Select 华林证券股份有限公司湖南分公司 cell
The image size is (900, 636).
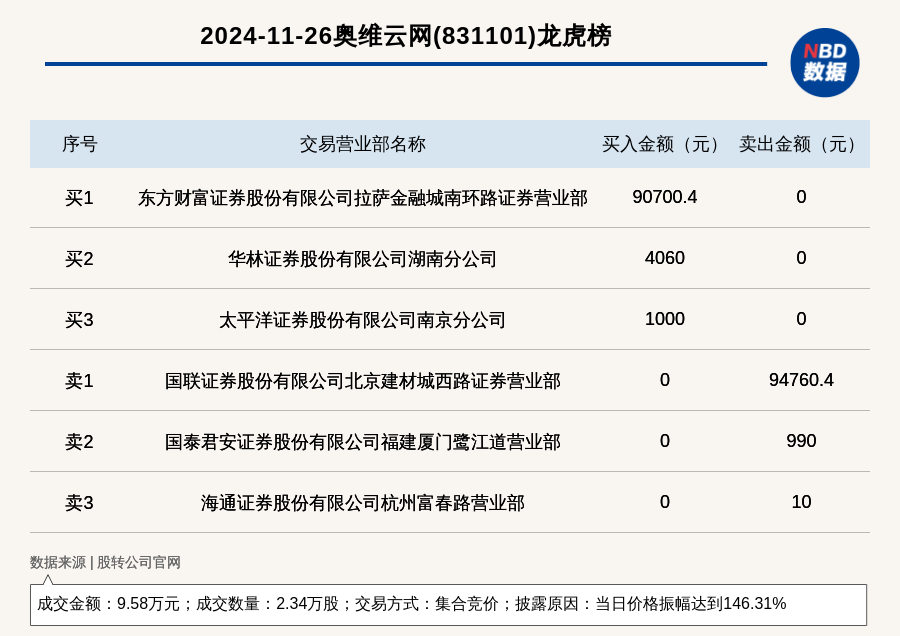[363, 259]
